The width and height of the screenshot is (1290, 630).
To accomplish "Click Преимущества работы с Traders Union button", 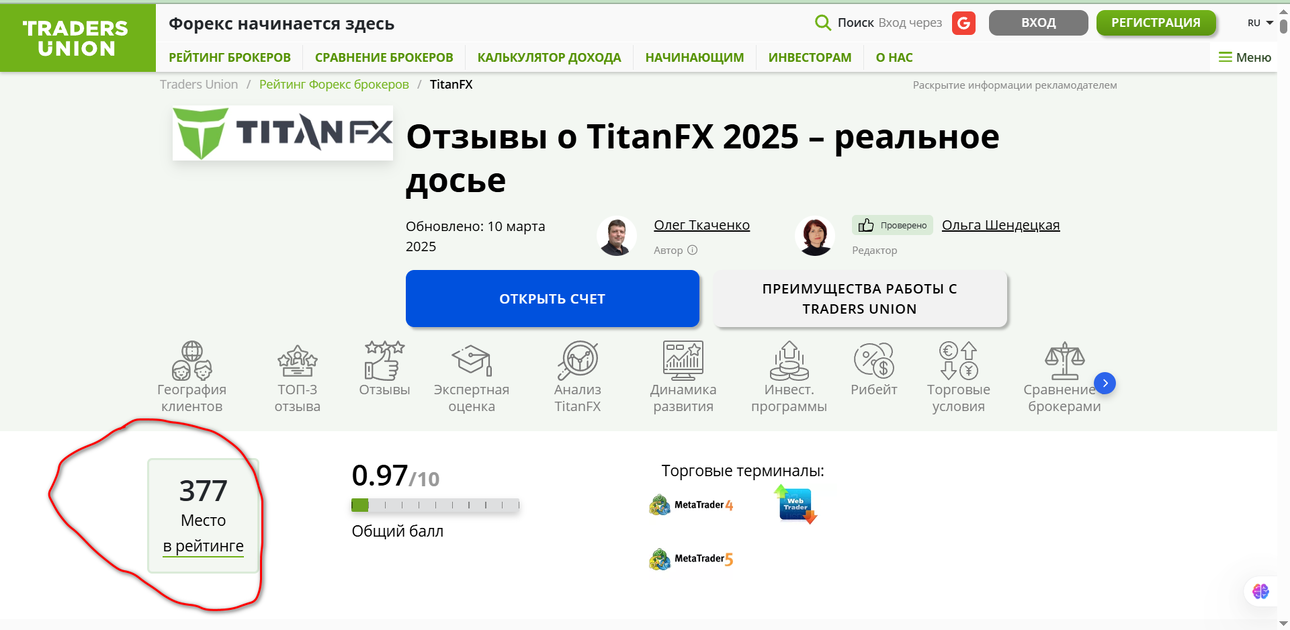I will 860,298.
